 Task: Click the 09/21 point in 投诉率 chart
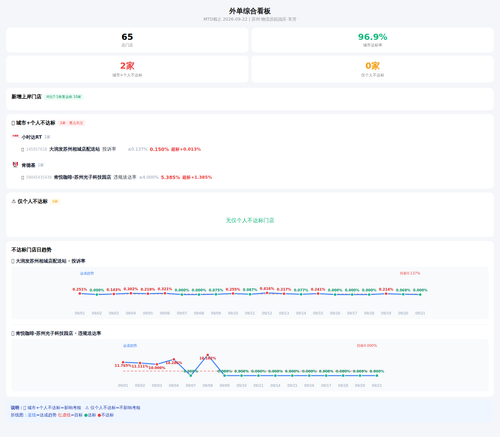coord(420,294)
